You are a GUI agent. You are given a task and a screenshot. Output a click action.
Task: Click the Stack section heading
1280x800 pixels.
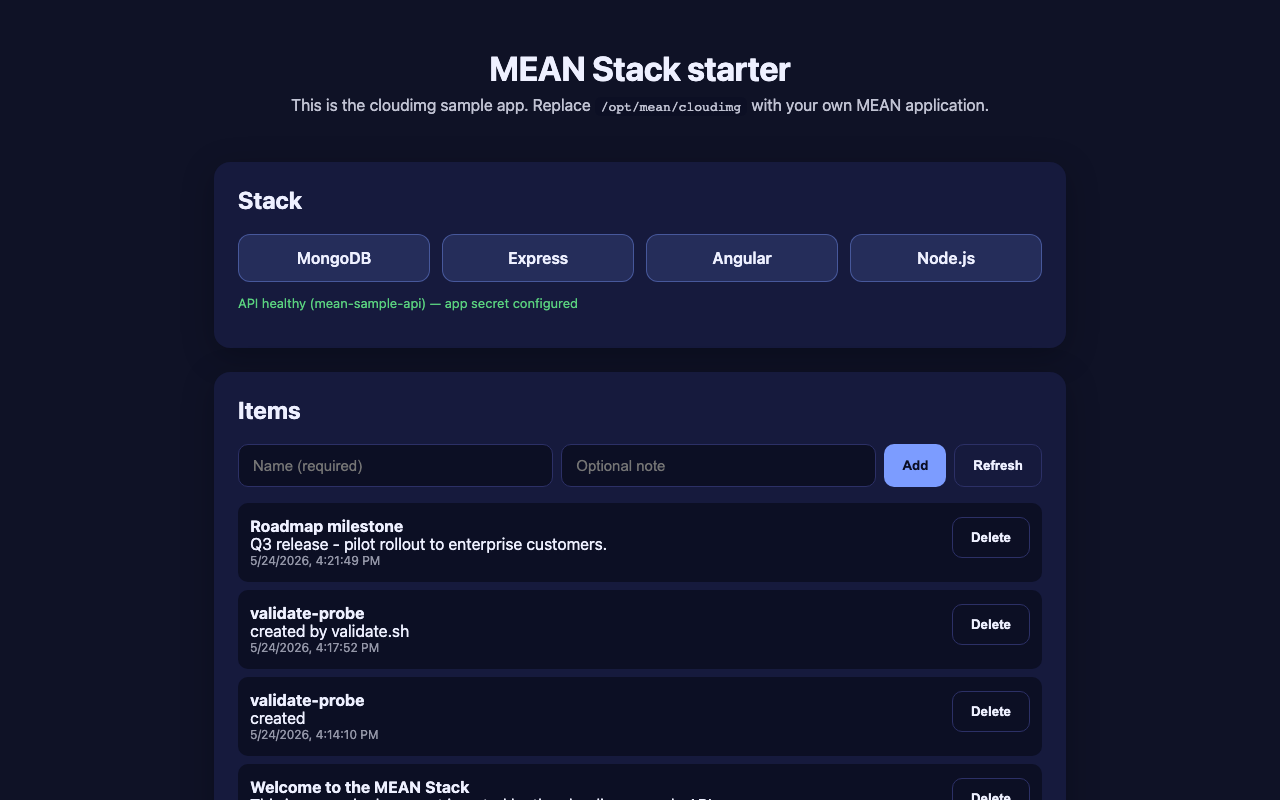click(270, 201)
